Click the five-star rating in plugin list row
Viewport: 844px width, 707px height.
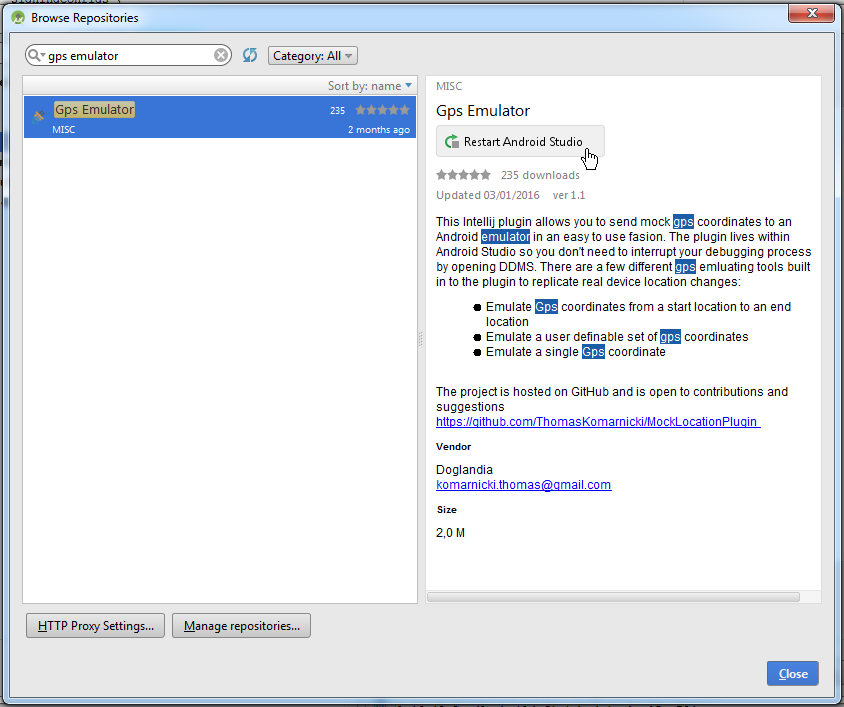383,110
